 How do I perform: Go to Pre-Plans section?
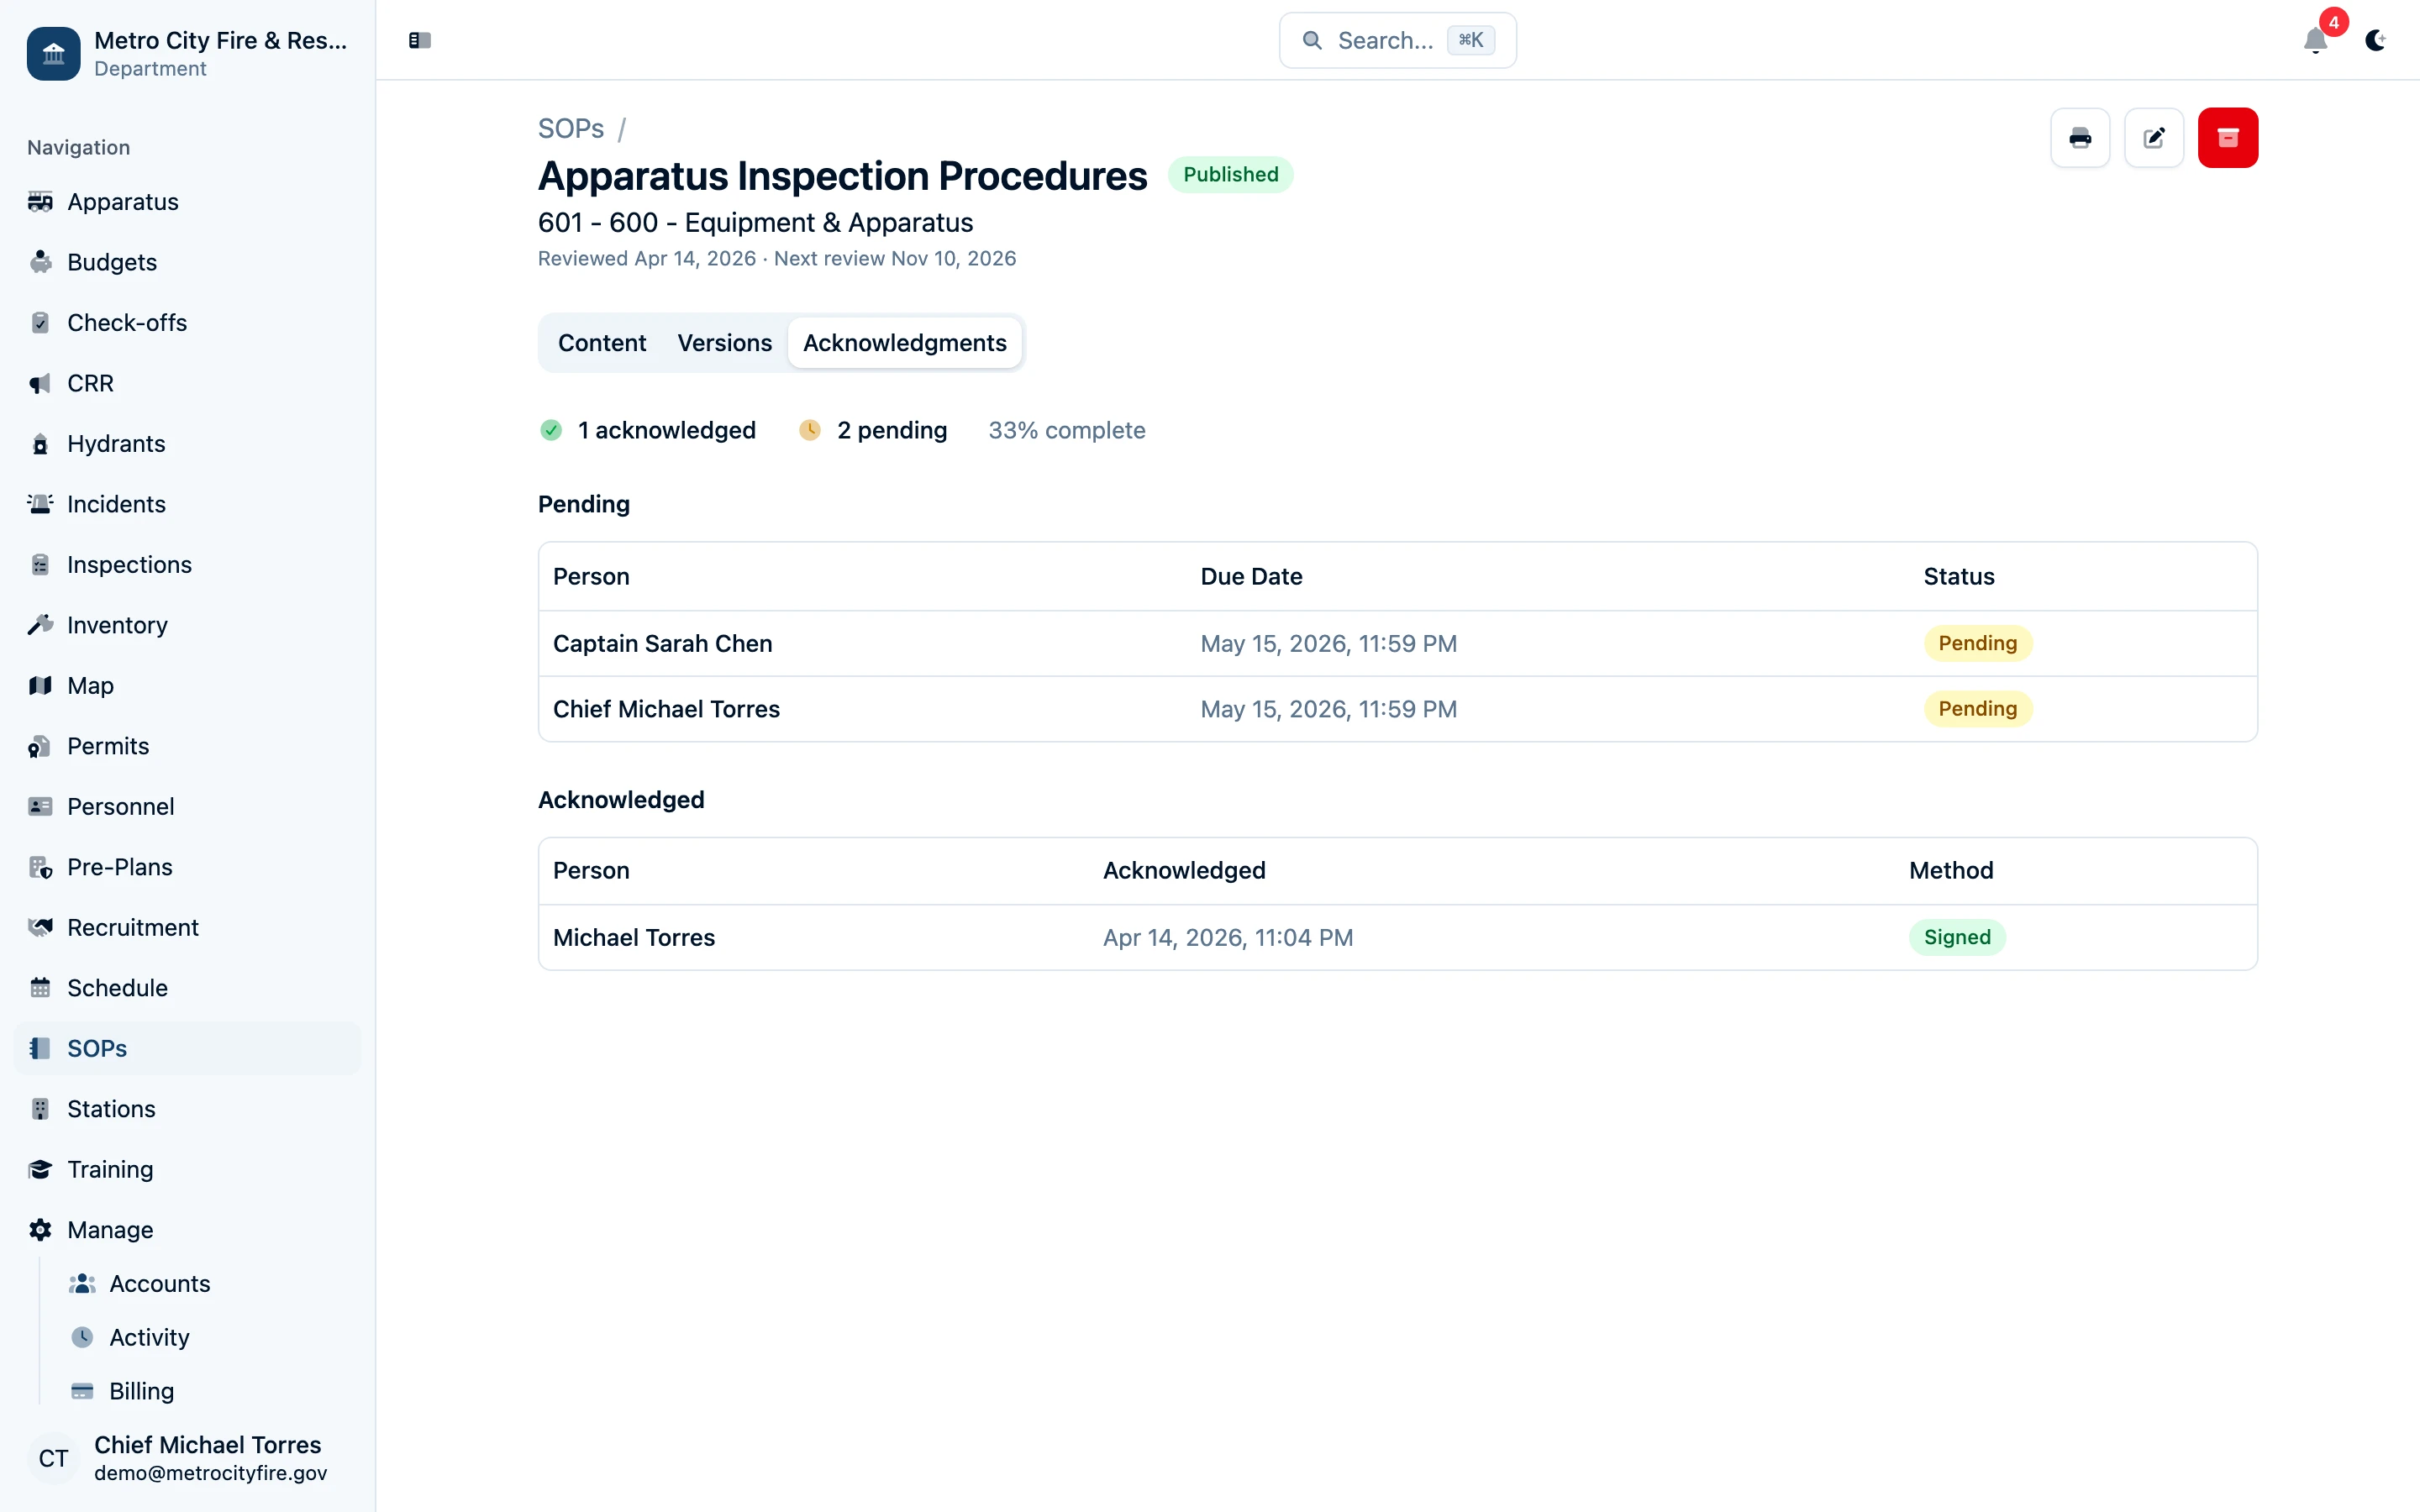[119, 867]
